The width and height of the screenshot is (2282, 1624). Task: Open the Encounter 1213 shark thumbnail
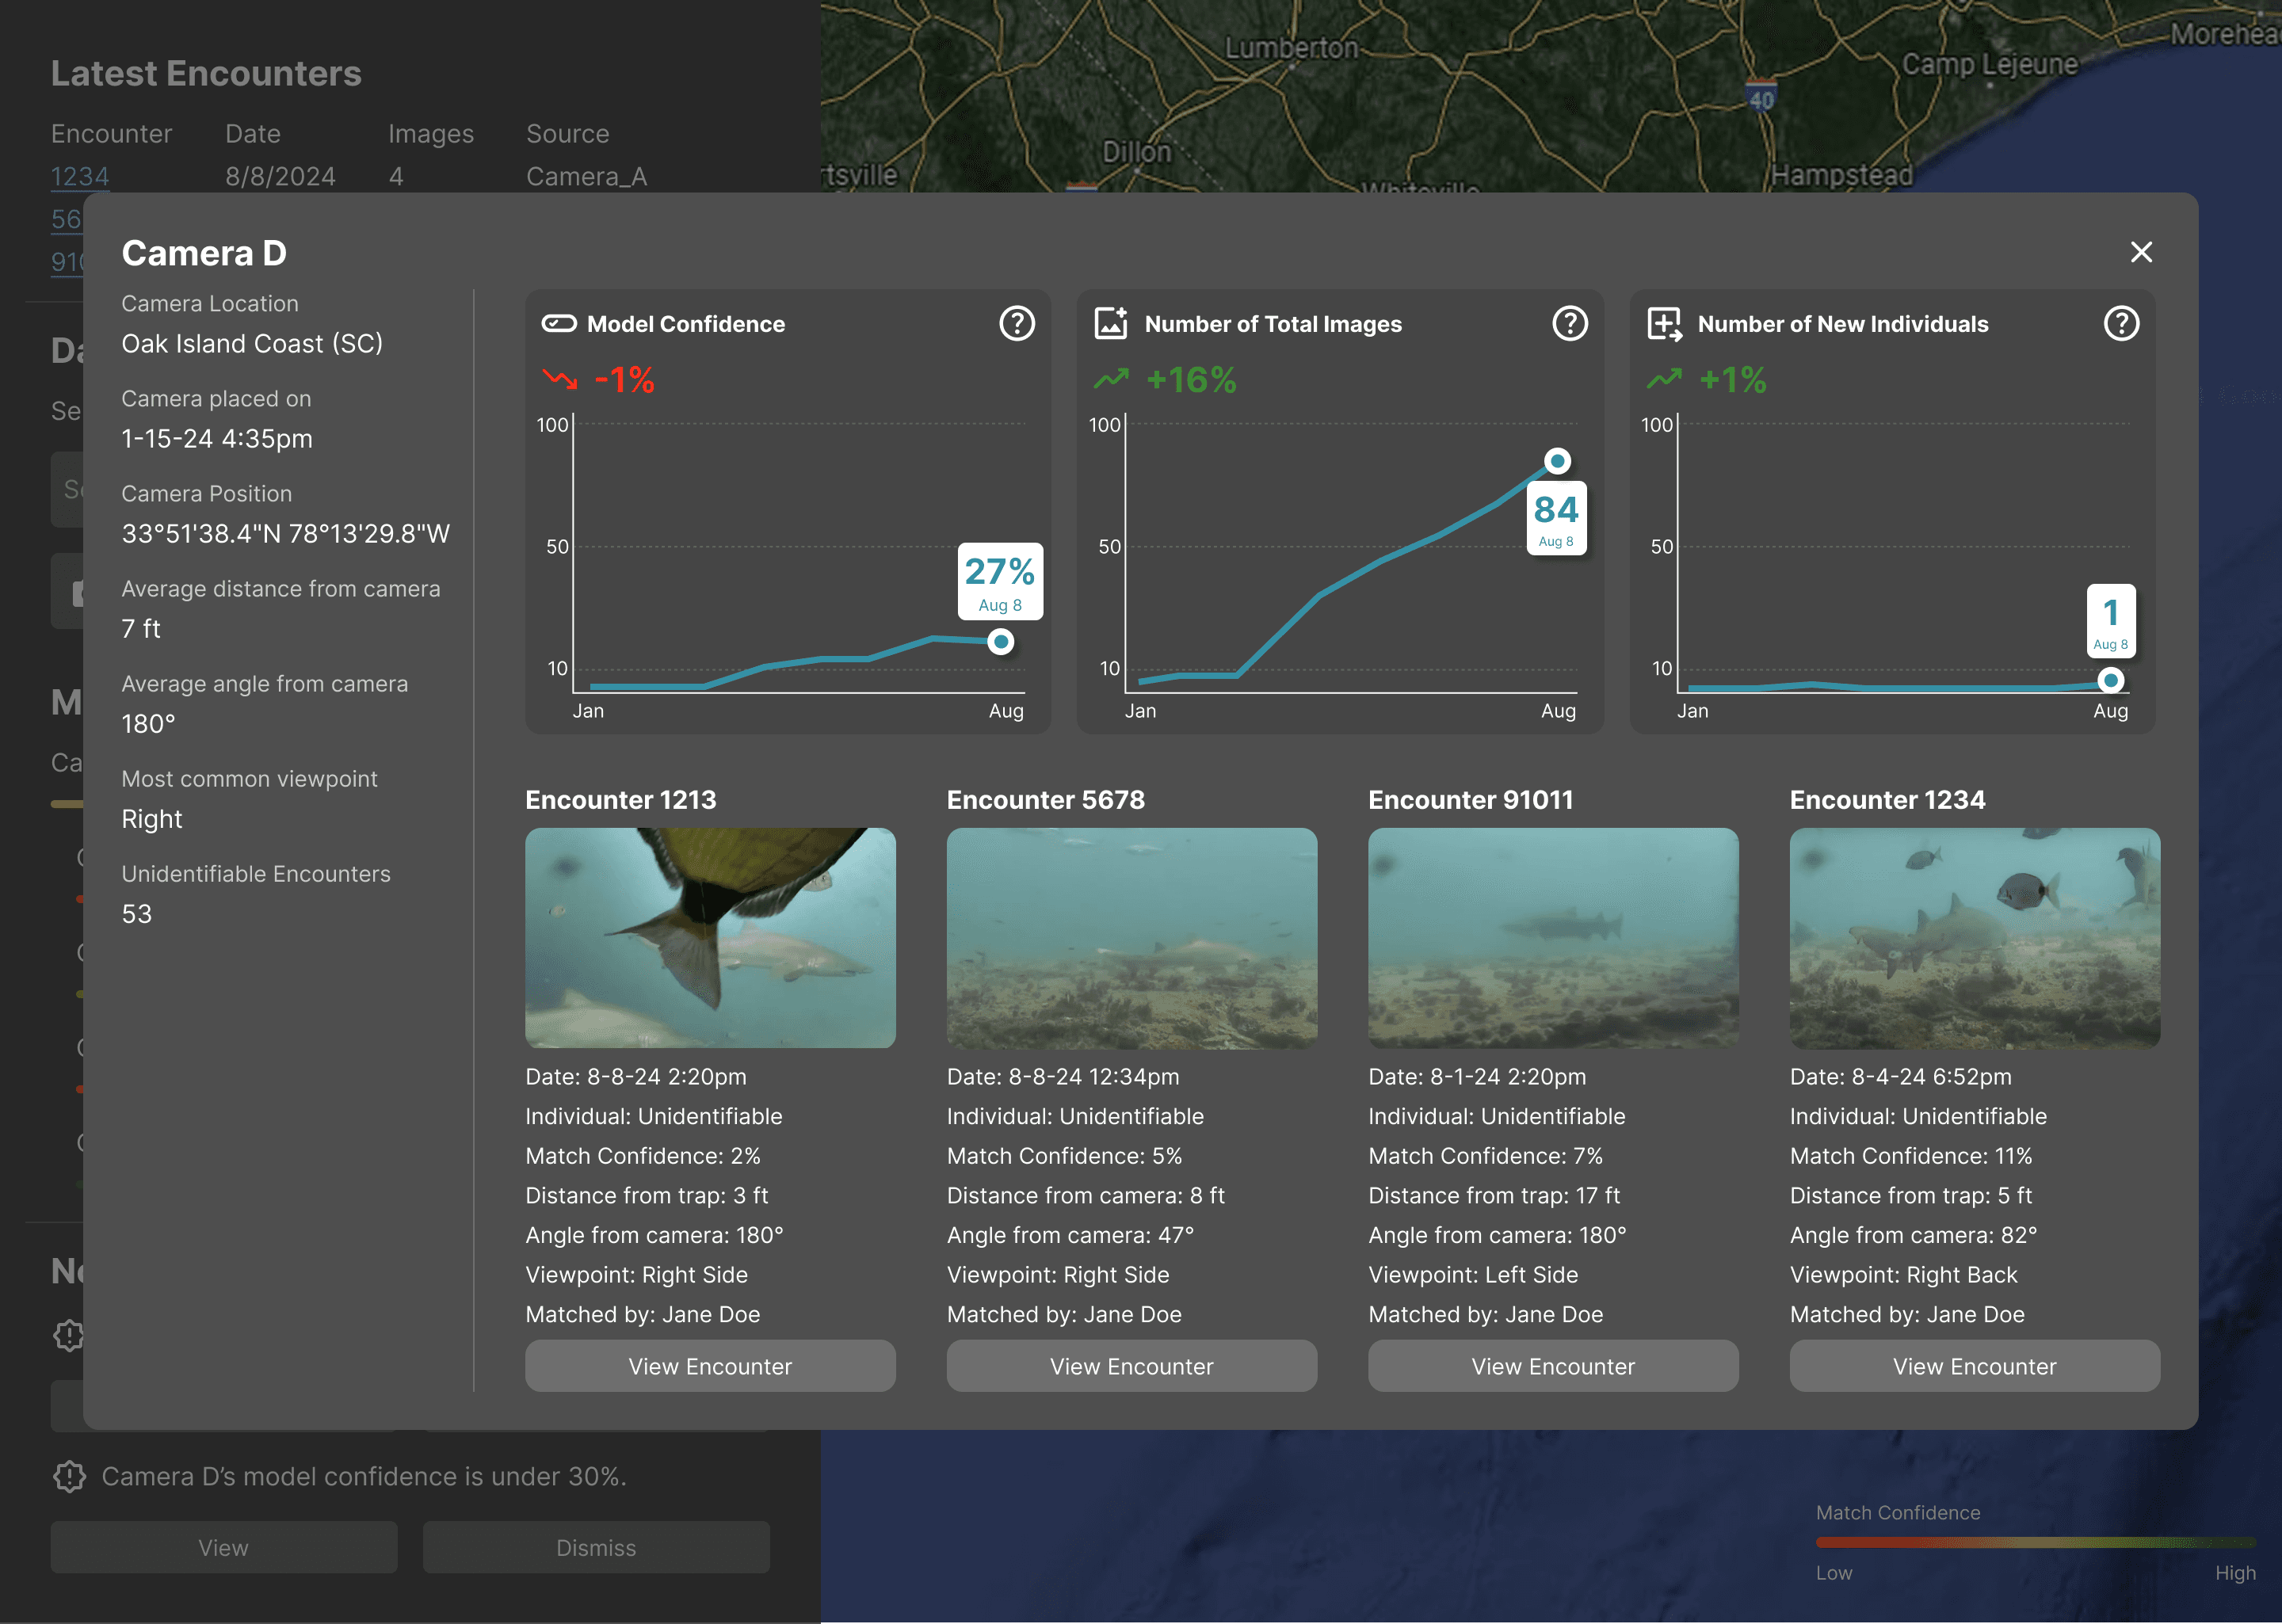(x=710, y=937)
